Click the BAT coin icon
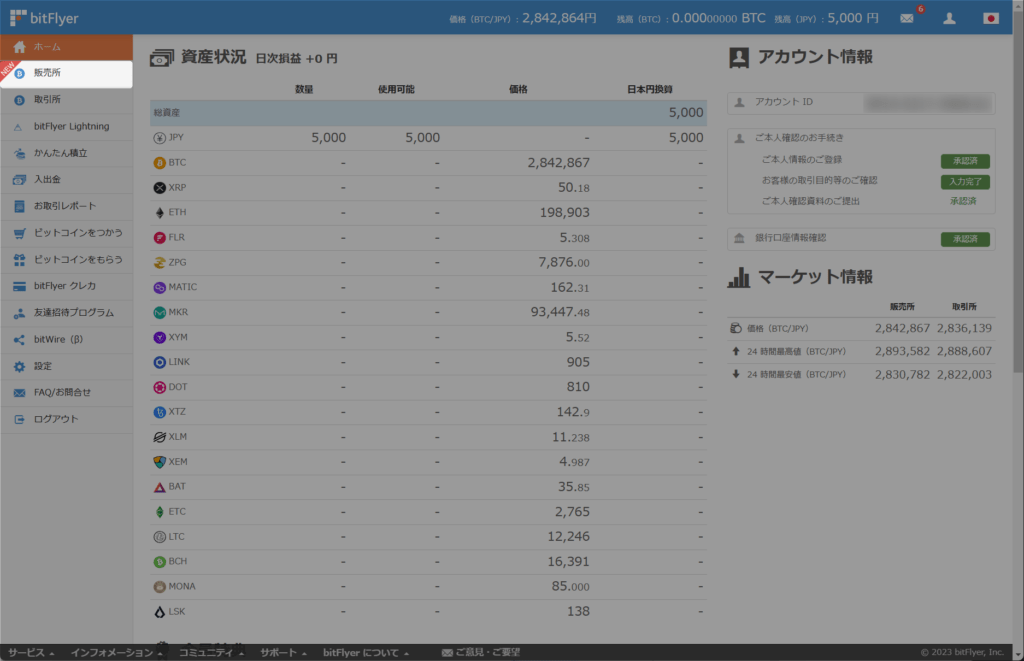Screen dimensions: 1024x661 coord(159,487)
